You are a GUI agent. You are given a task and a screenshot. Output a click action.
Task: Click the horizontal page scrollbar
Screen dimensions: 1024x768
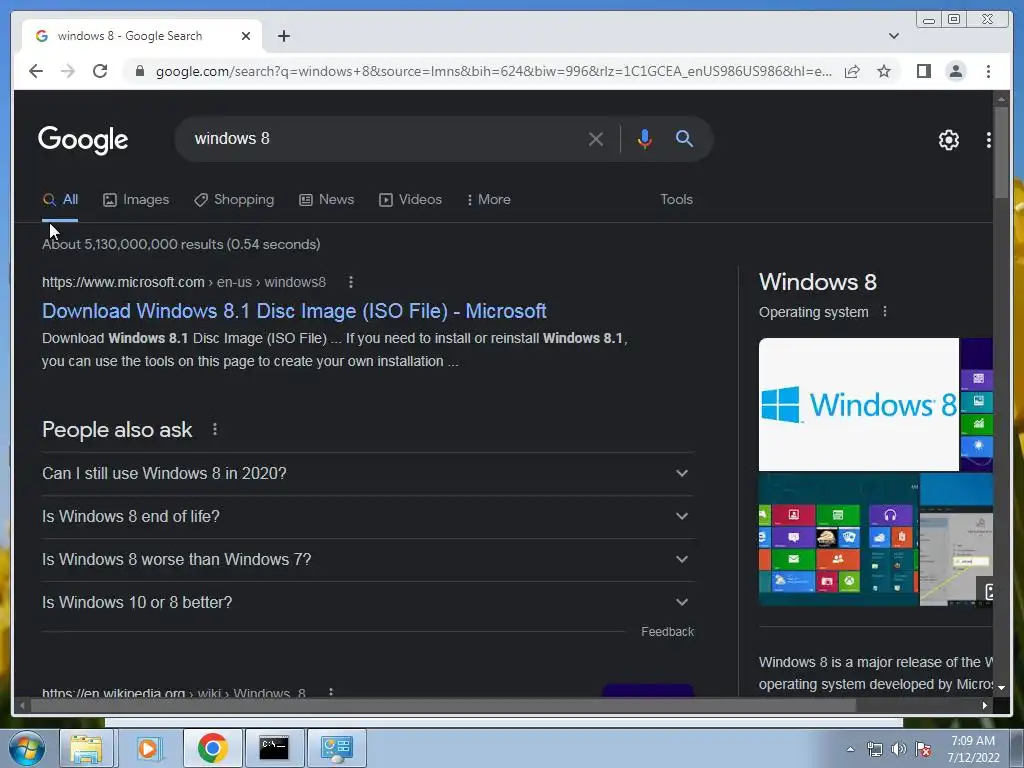[443, 705]
